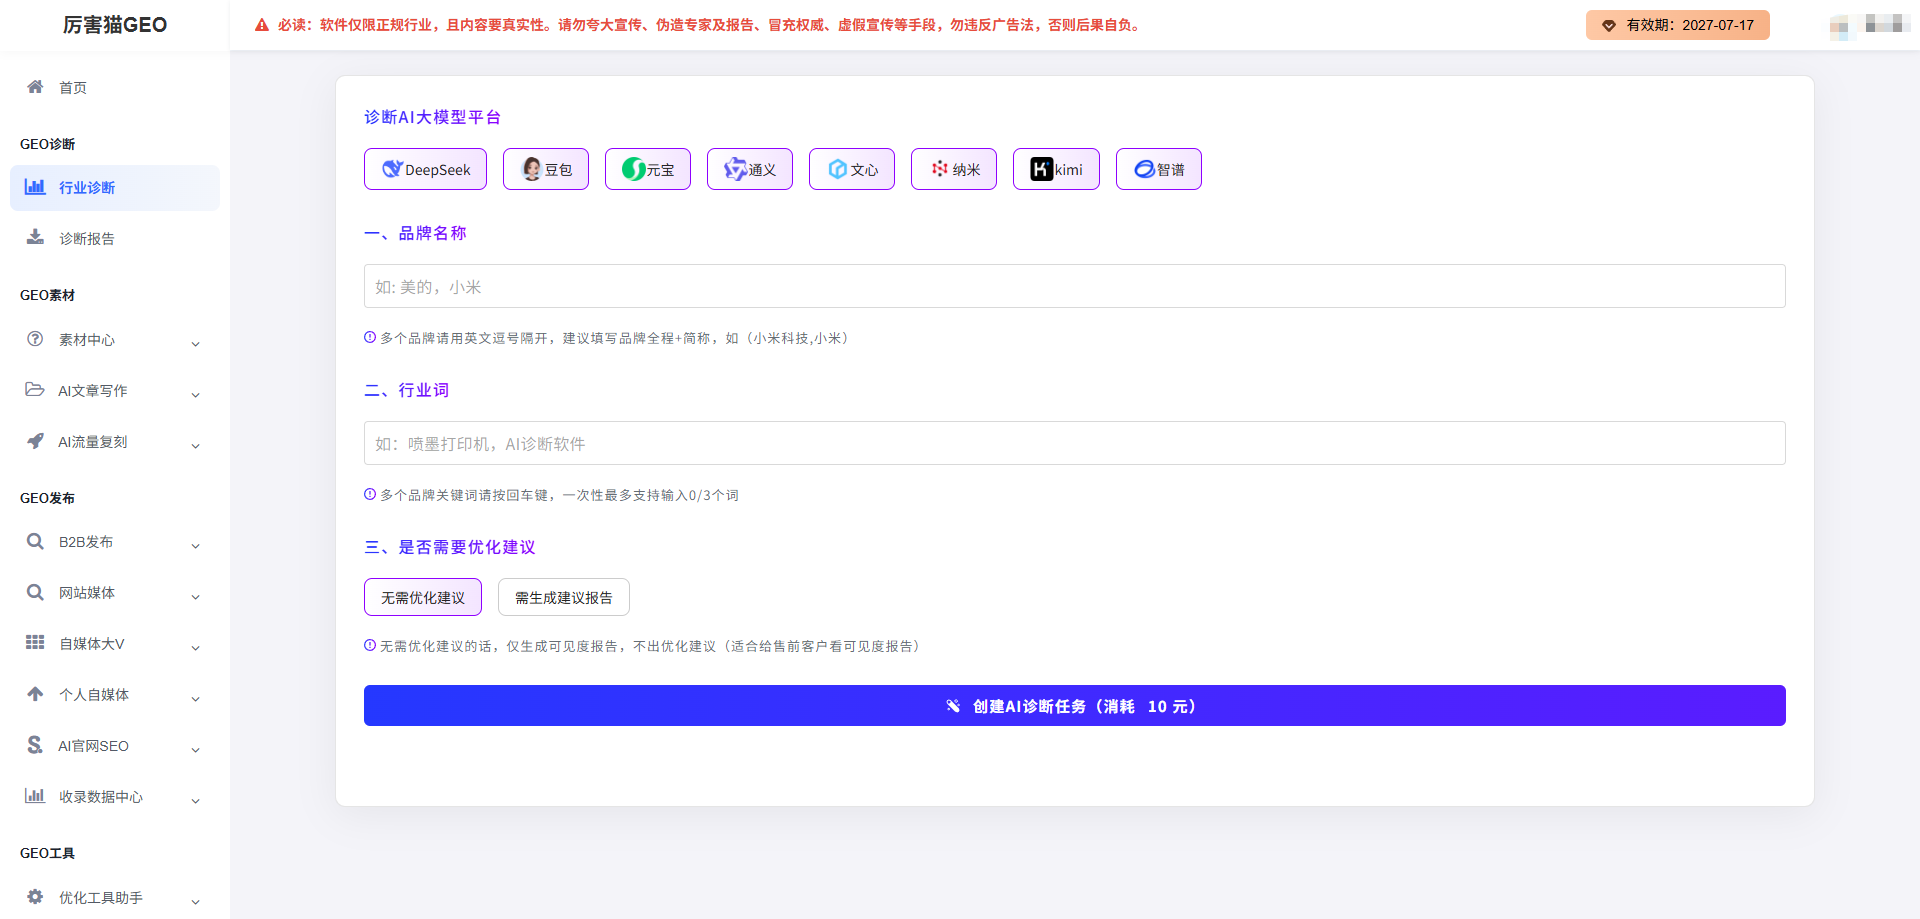1920x919 pixels.
Task: Click the blue 智谱 logo icon
Action: (x=1144, y=169)
